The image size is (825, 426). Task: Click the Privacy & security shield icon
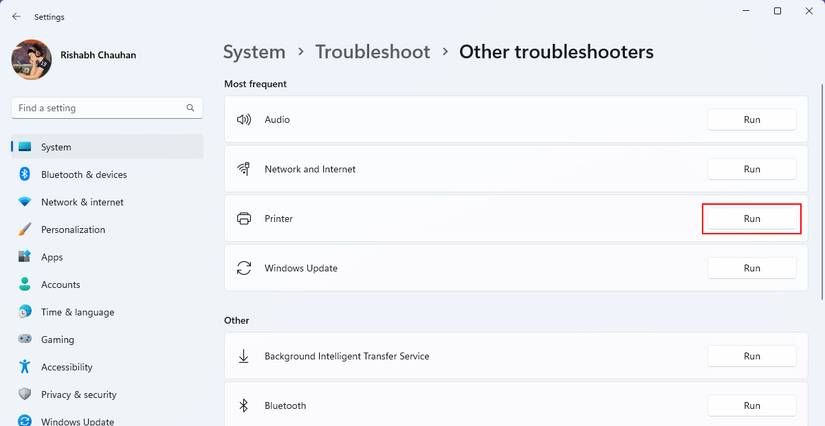coord(25,395)
